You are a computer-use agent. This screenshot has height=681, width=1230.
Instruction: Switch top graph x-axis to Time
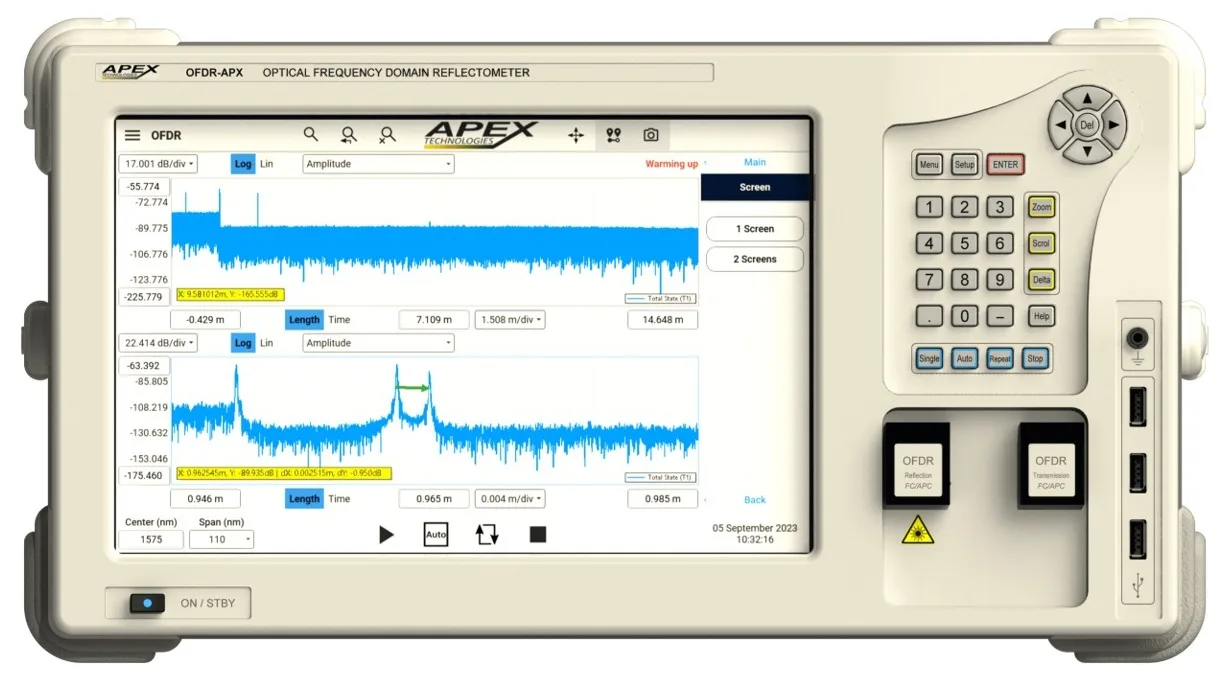[339, 320]
